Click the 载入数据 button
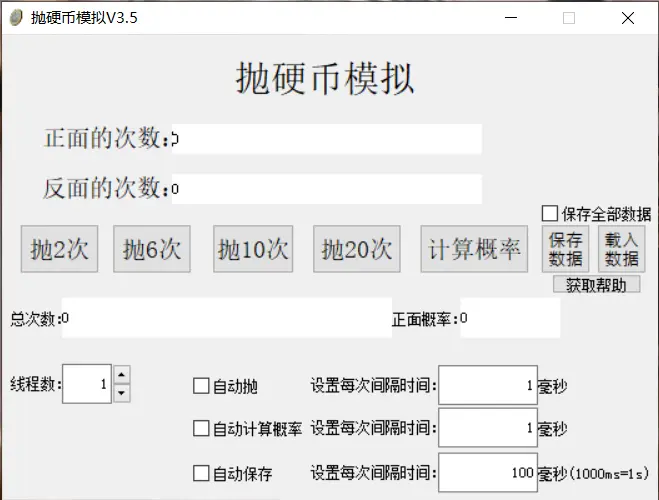The width and height of the screenshot is (659, 500). 621,249
